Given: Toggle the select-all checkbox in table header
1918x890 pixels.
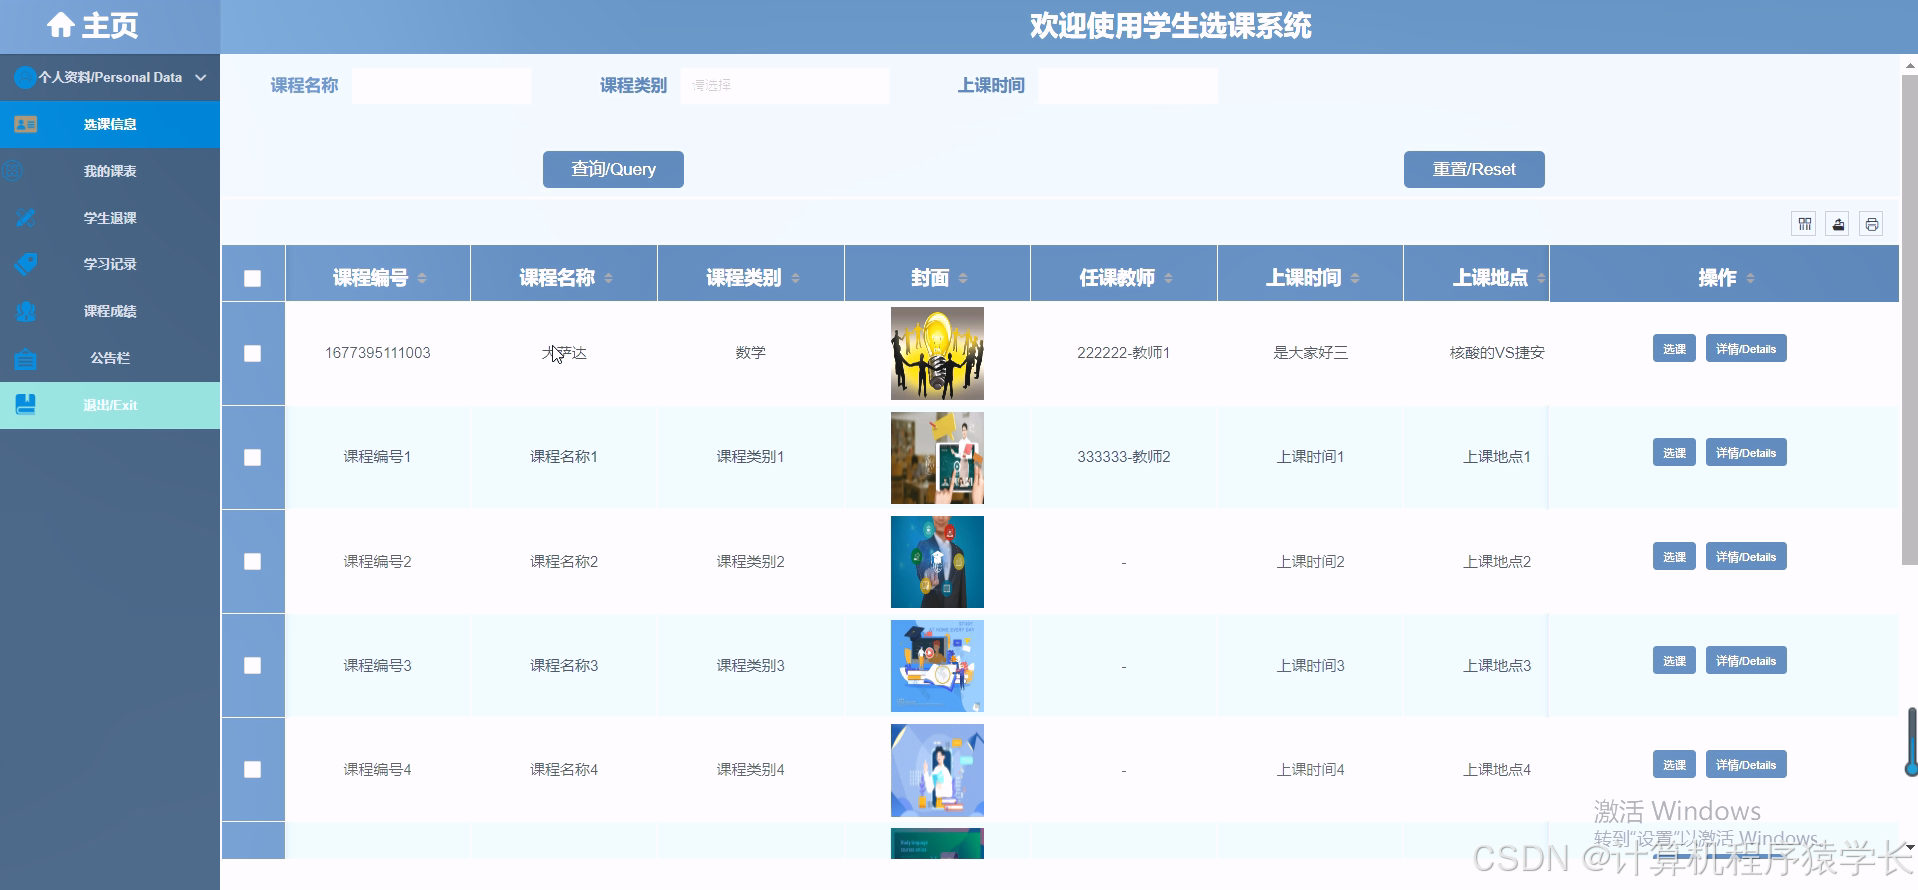Looking at the screenshot, I should [x=253, y=278].
